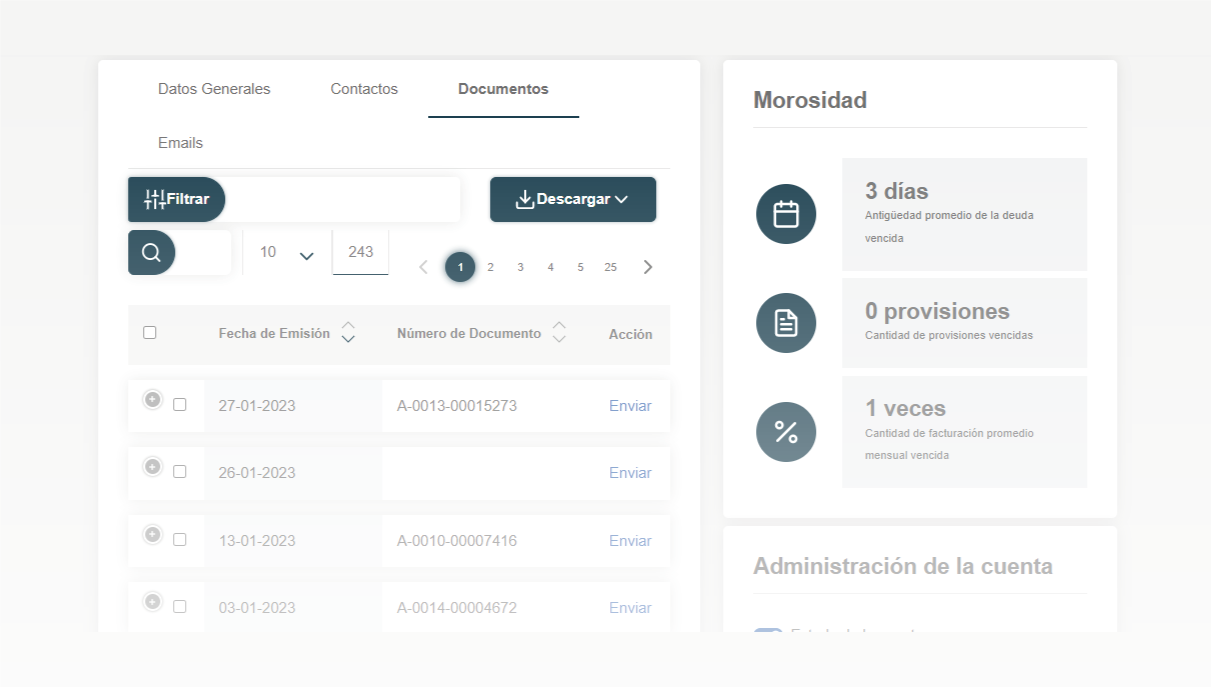The width and height of the screenshot is (1211, 687).
Task: Sort by Número de Documento arrows
Action: [559, 332]
